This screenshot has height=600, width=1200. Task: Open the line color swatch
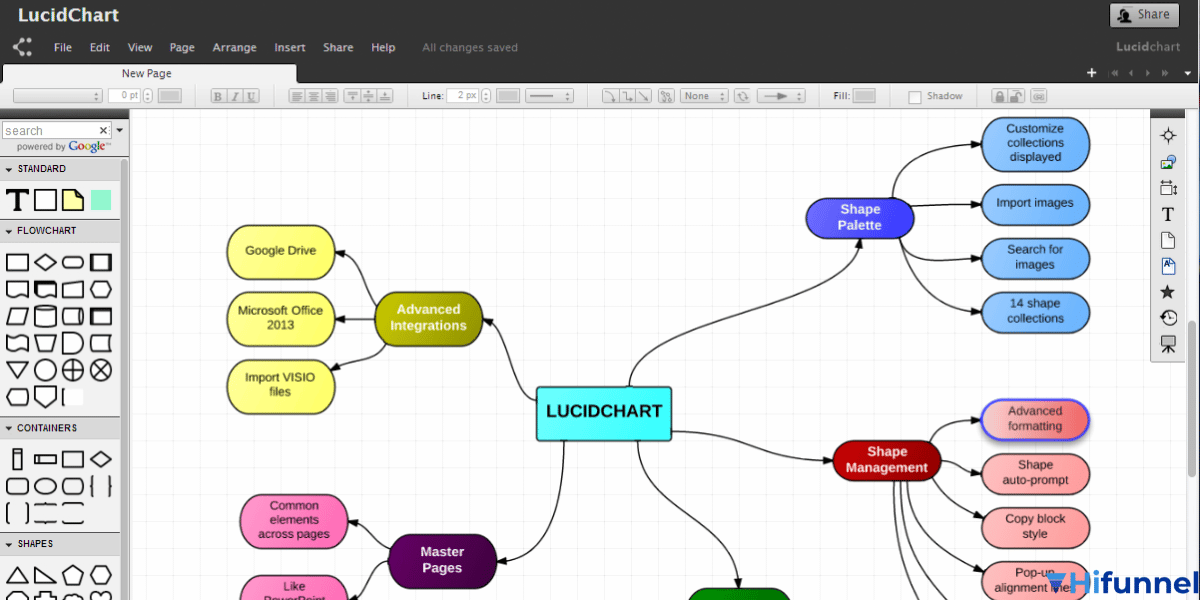coord(508,96)
